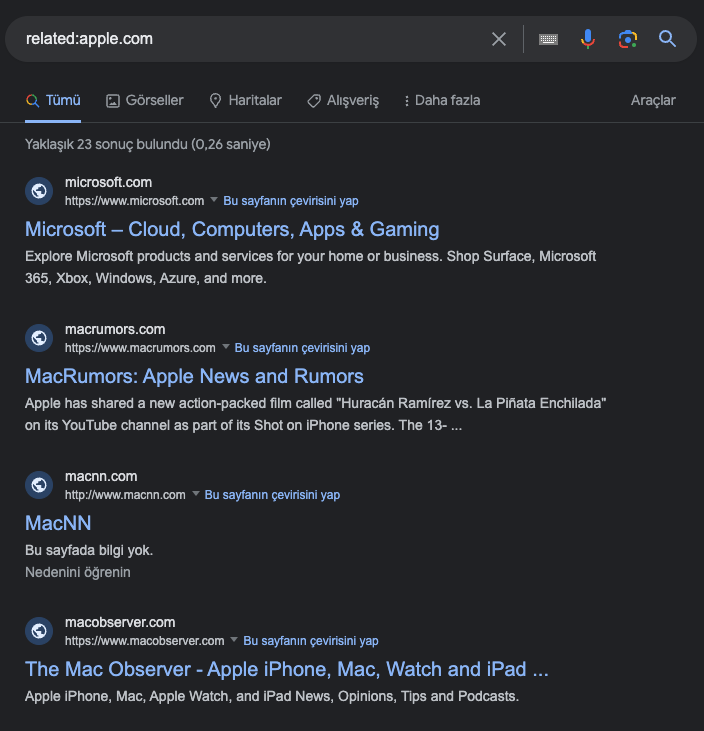This screenshot has height=731, width=704.
Task: Click the globe favicon next to macrumors.com
Action: coord(39,338)
